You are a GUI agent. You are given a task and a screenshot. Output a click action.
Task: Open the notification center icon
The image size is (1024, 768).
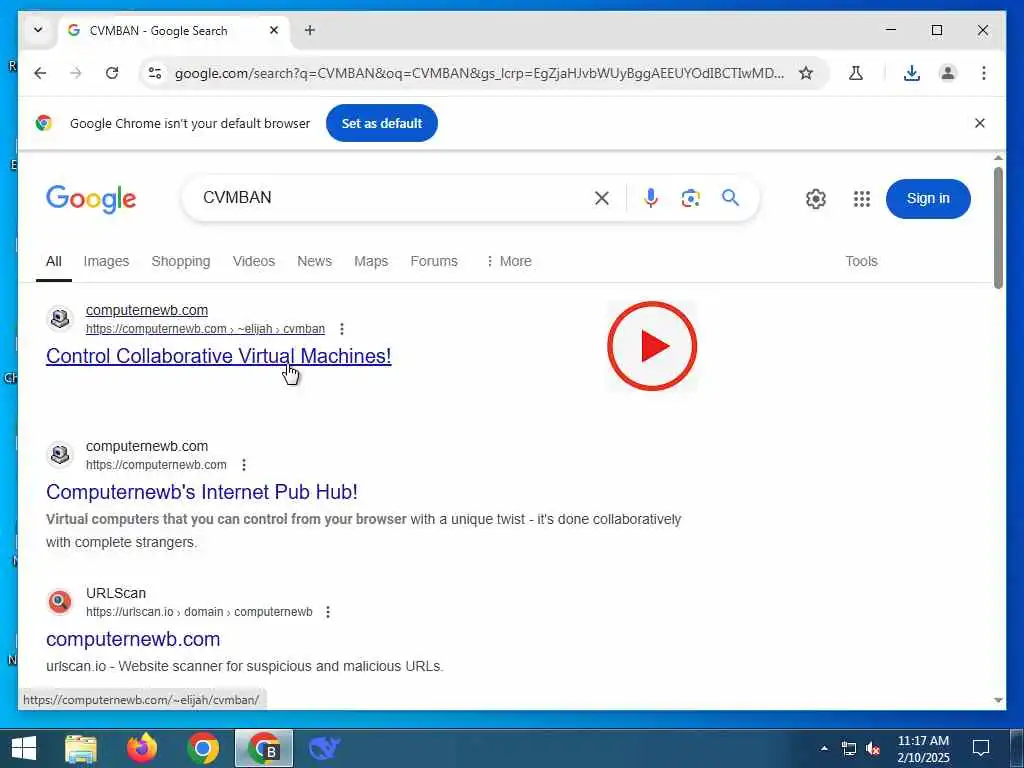981,748
